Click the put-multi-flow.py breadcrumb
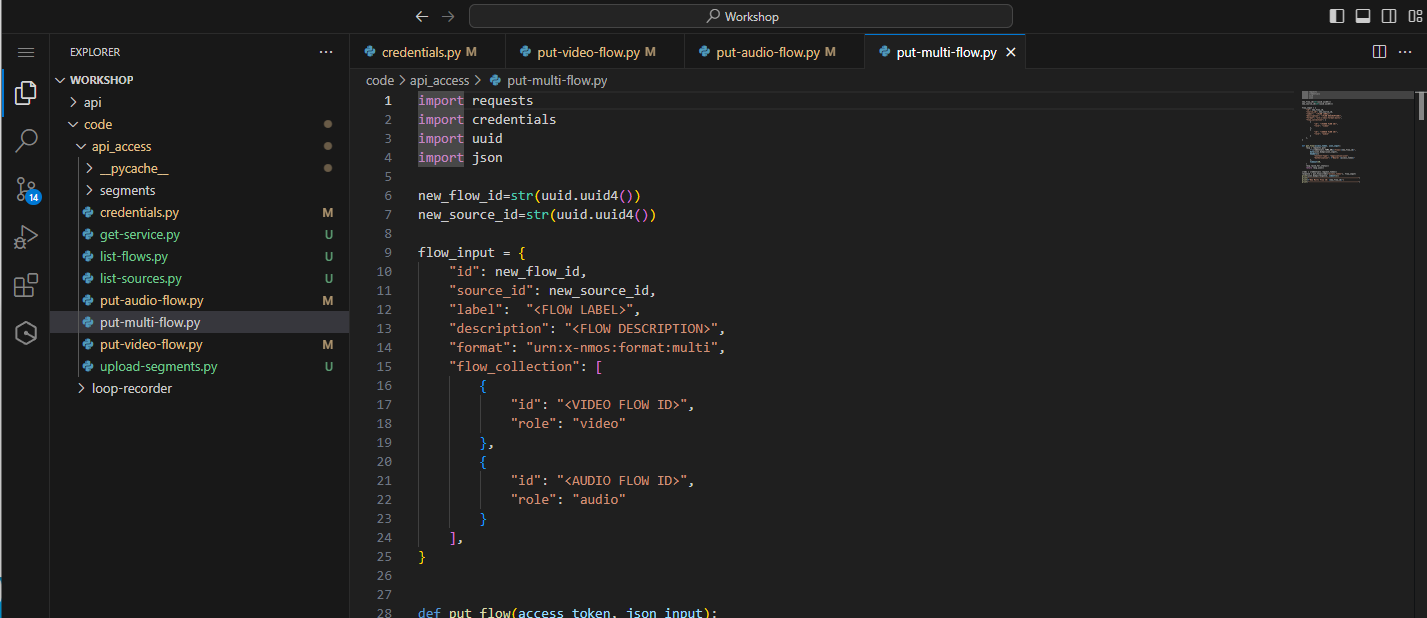This screenshot has width=1427, height=618. click(x=548, y=80)
